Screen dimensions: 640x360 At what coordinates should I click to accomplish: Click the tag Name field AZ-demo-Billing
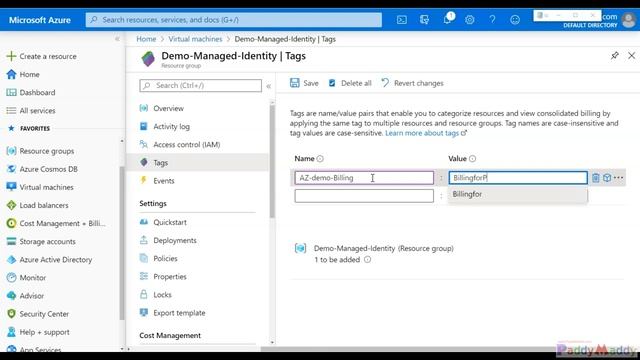click(364, 178)
